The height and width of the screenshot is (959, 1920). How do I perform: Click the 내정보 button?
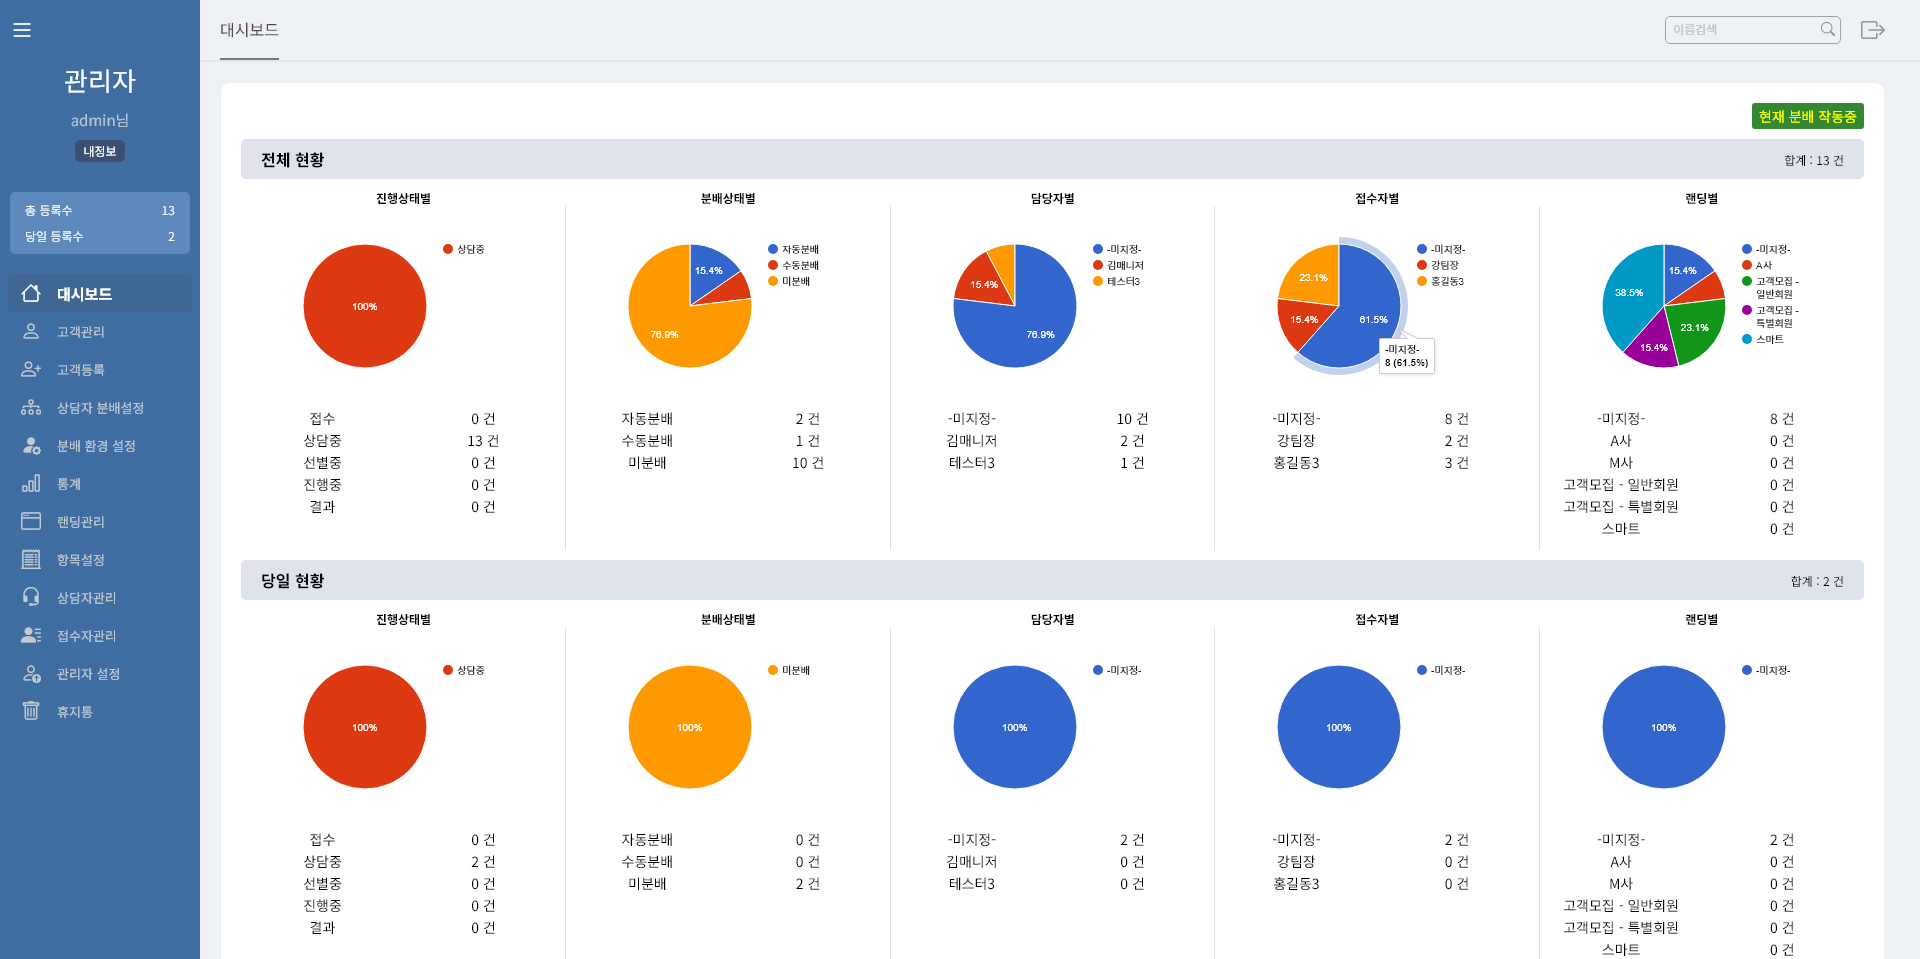point(99,151)
